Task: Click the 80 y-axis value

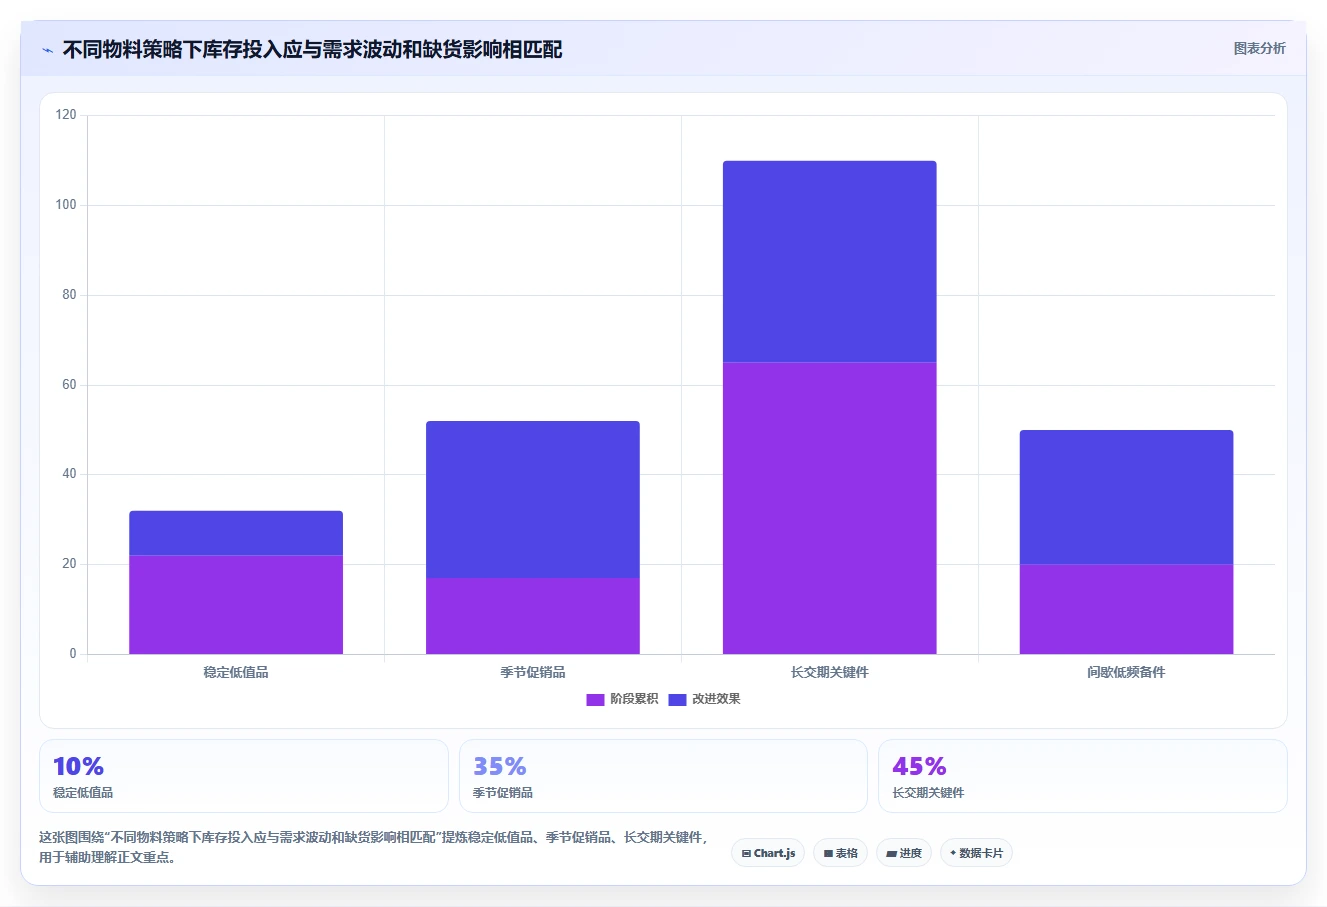Action: (x=69, y=295)
